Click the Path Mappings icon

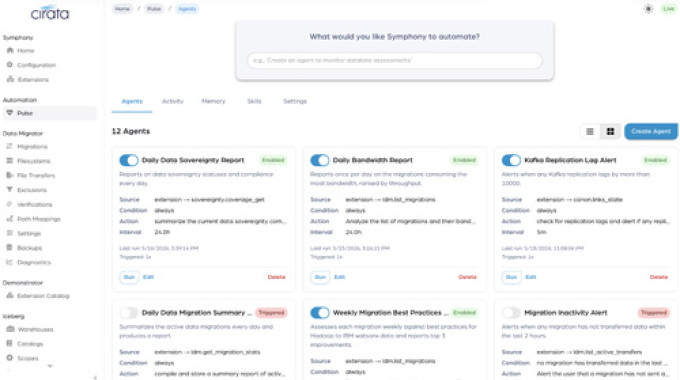click(10, 219)
